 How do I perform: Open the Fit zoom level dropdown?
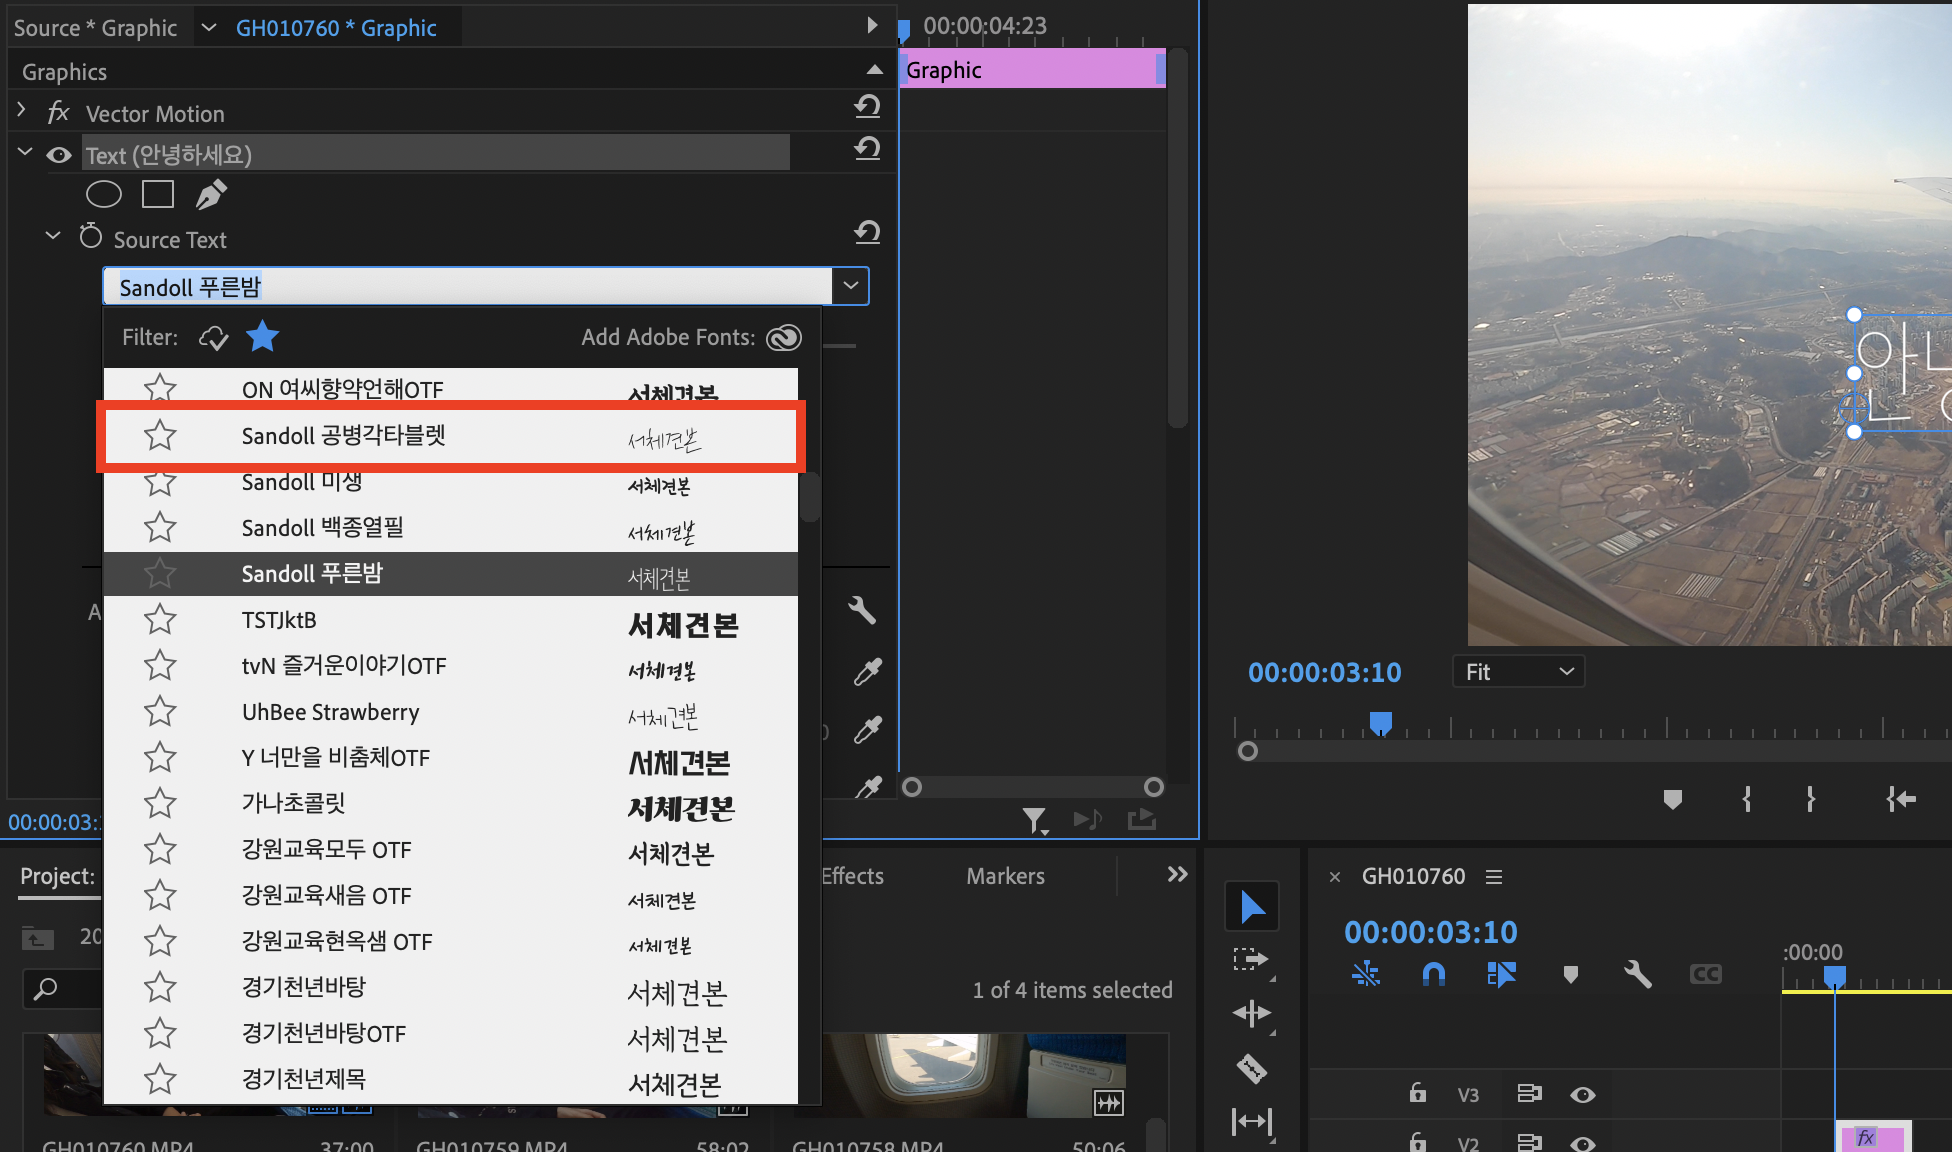(x=1518, y=672)
